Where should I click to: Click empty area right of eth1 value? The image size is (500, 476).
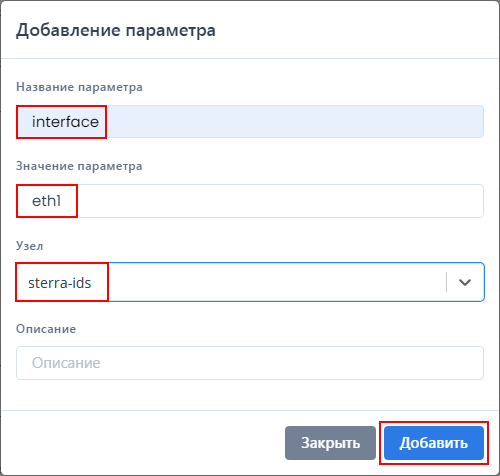tap(280, 201)
